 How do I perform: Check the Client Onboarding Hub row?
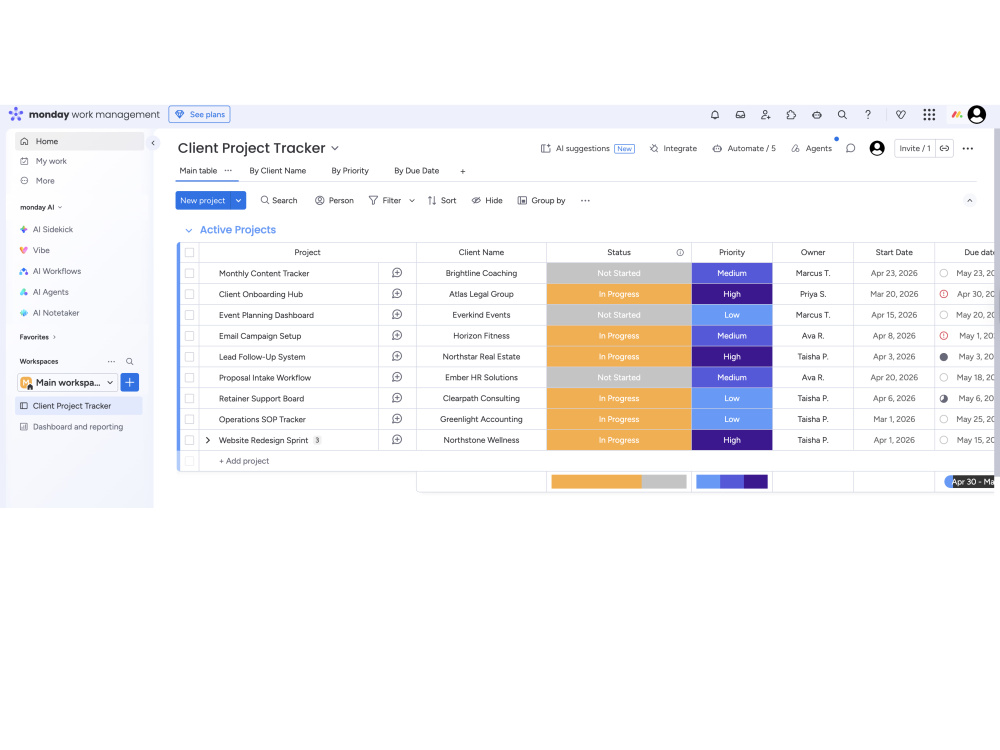point(189,294)
